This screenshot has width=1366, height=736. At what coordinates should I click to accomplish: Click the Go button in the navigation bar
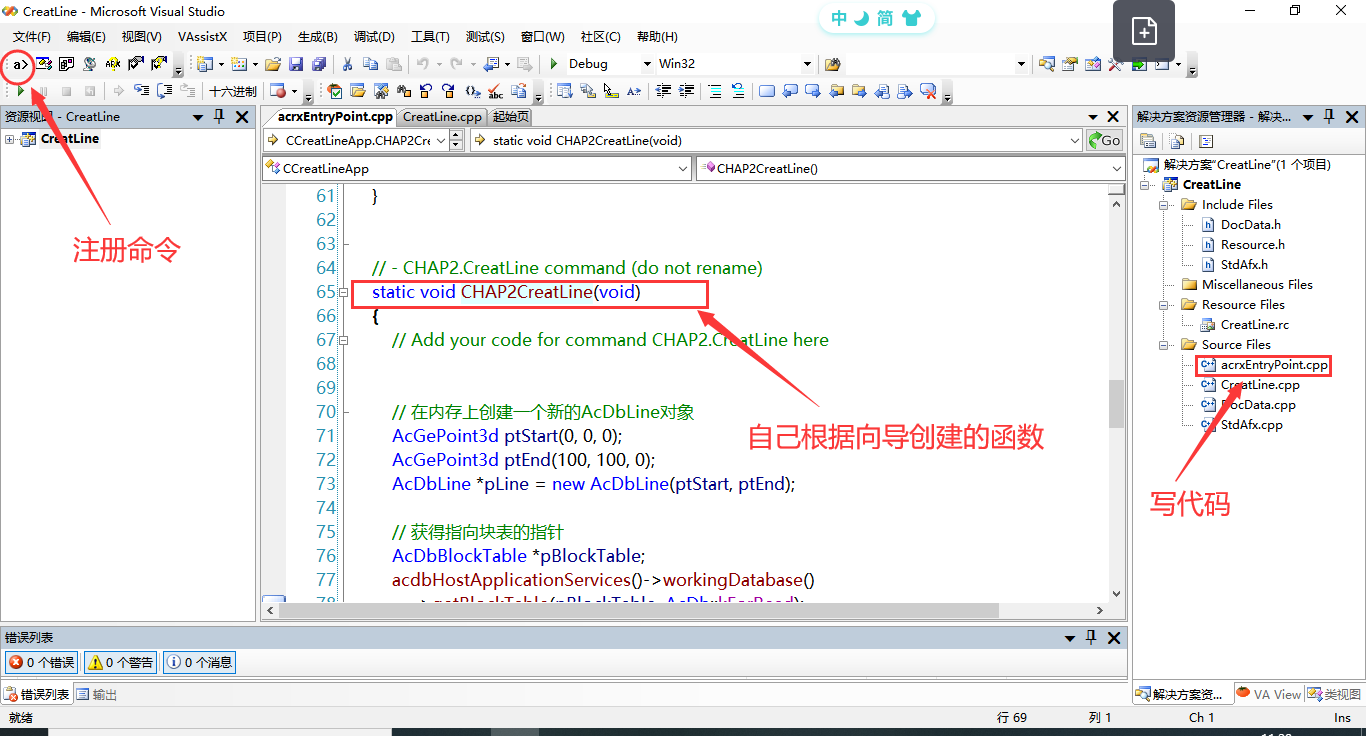[1104, 141]
